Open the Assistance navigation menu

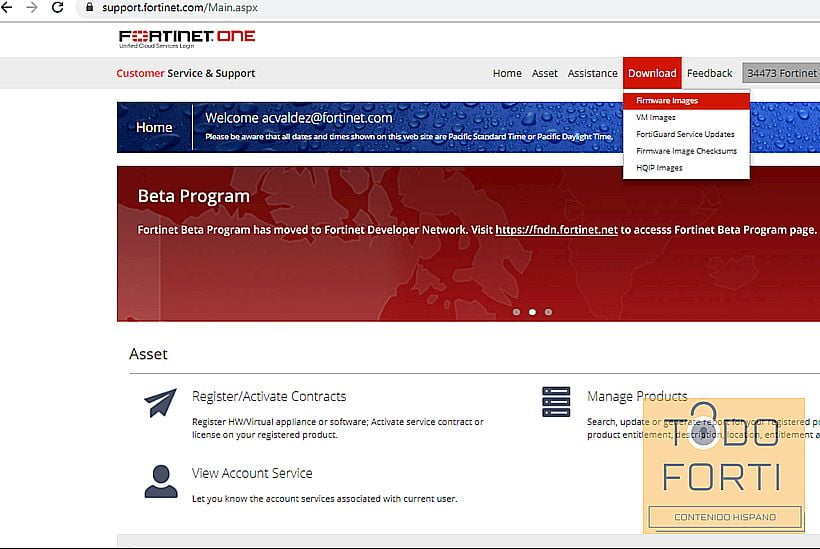click(593, 73)
